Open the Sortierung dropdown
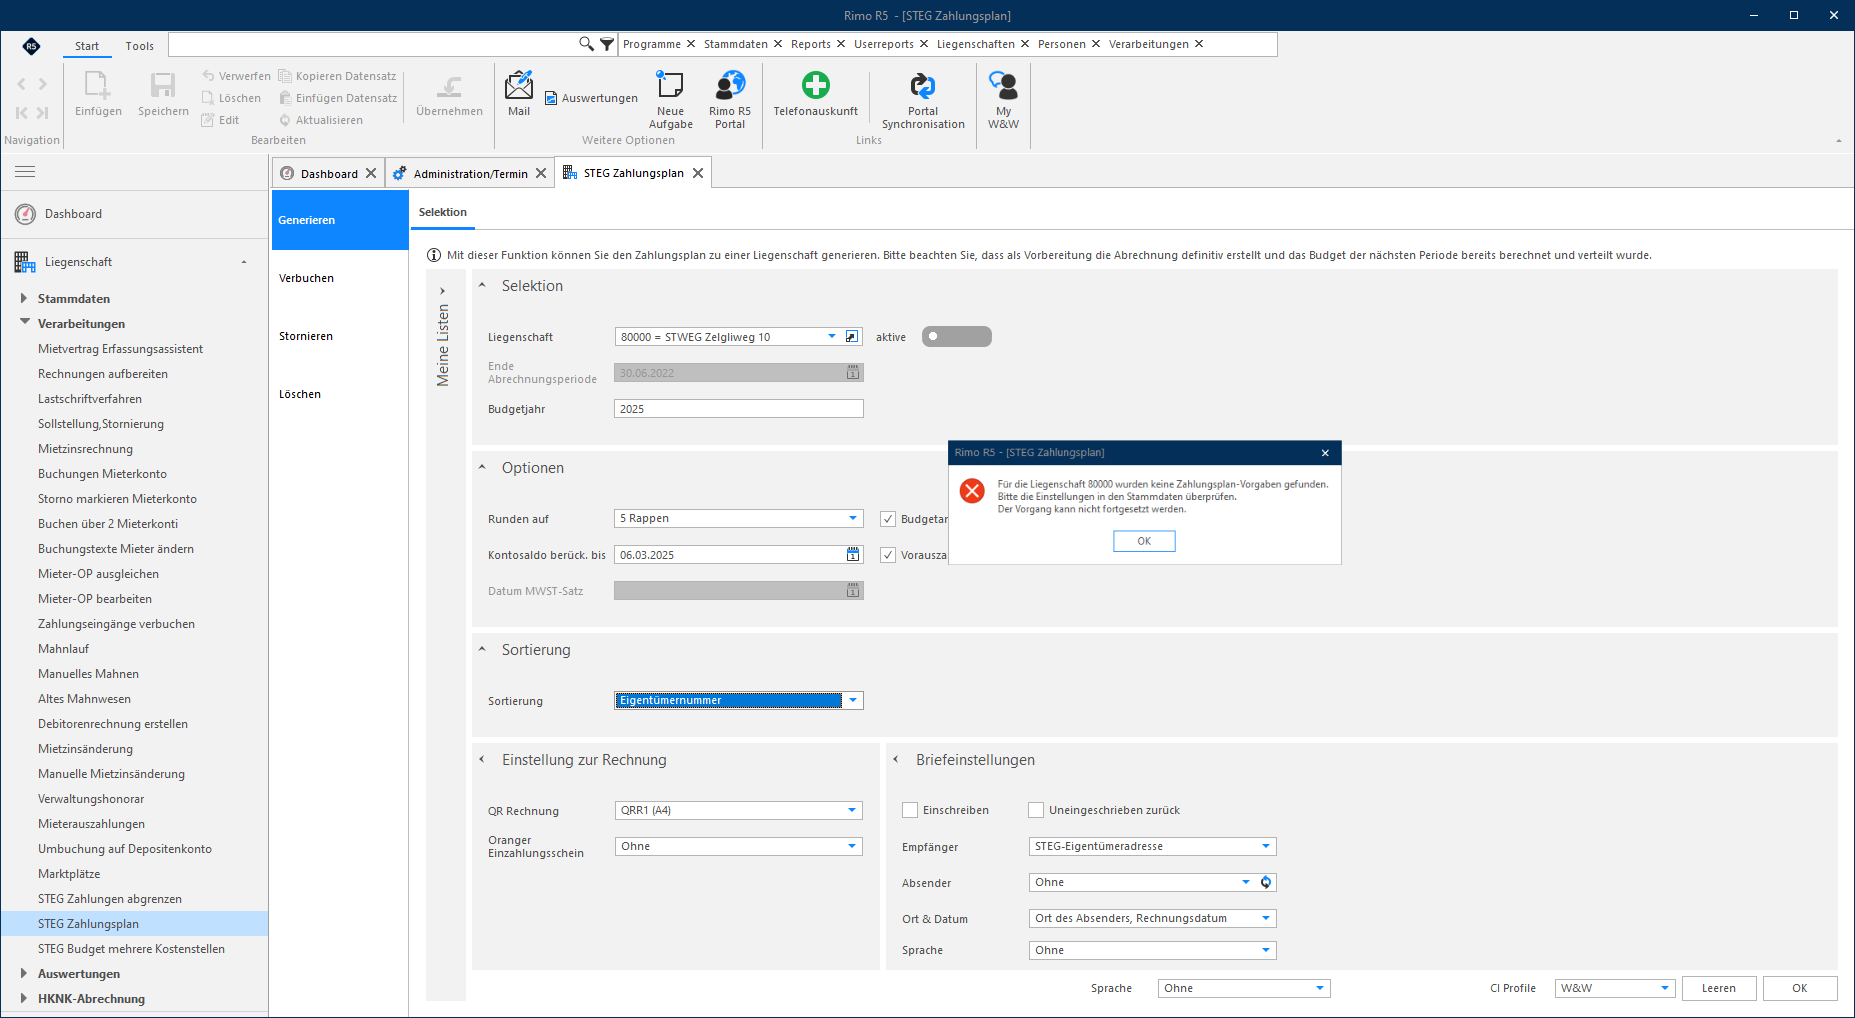 853,700
